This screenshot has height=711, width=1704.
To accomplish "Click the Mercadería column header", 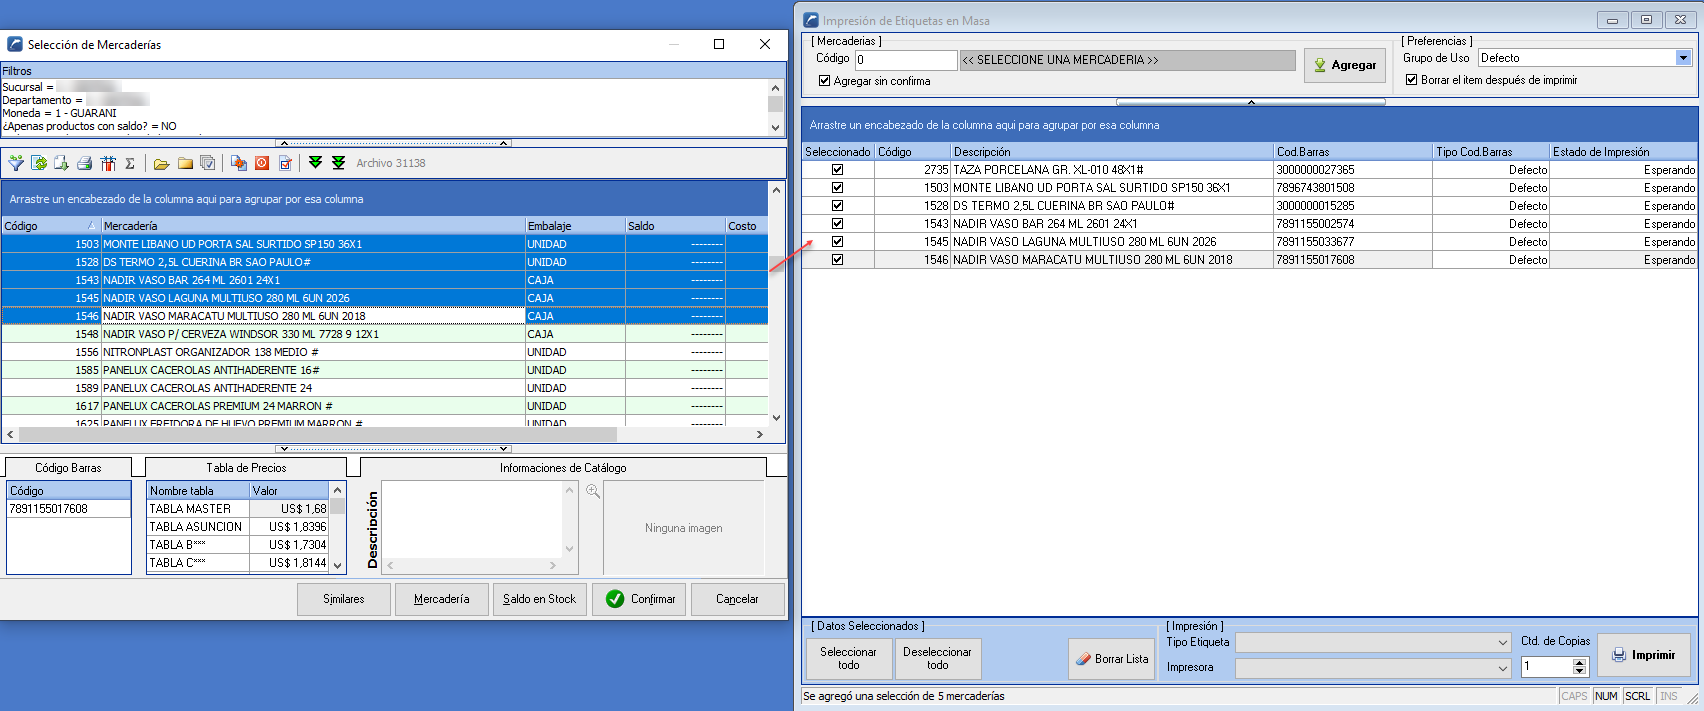I will tap(313, 226).
